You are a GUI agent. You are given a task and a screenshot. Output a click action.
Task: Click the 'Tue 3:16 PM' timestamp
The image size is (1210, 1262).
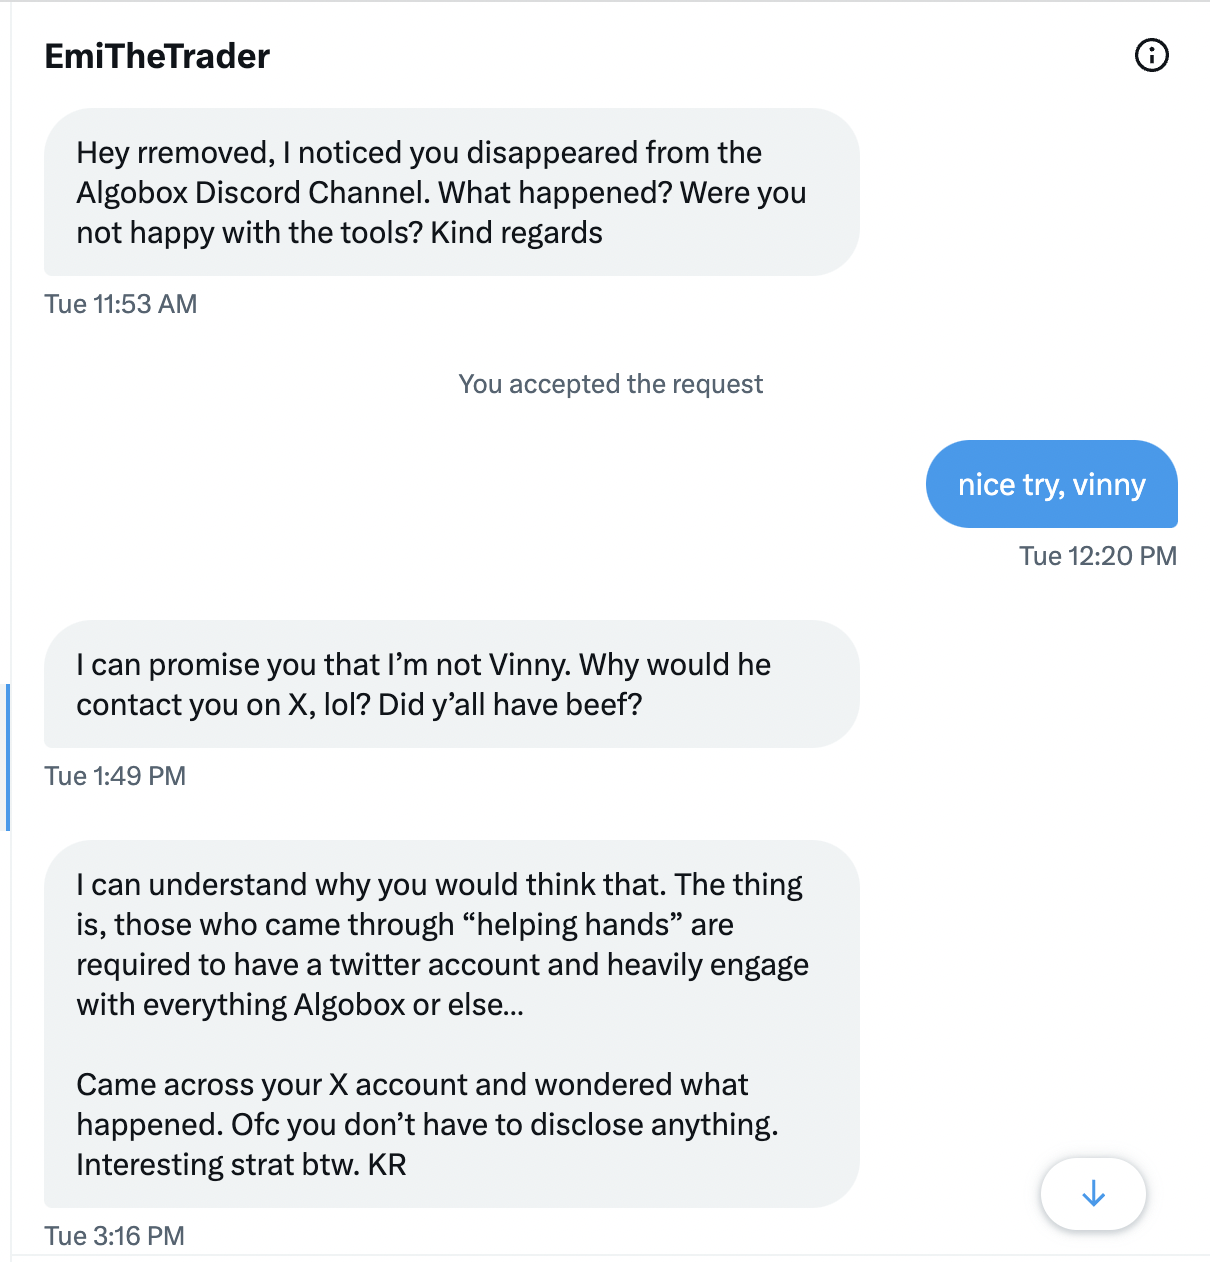pos(115,1236)
